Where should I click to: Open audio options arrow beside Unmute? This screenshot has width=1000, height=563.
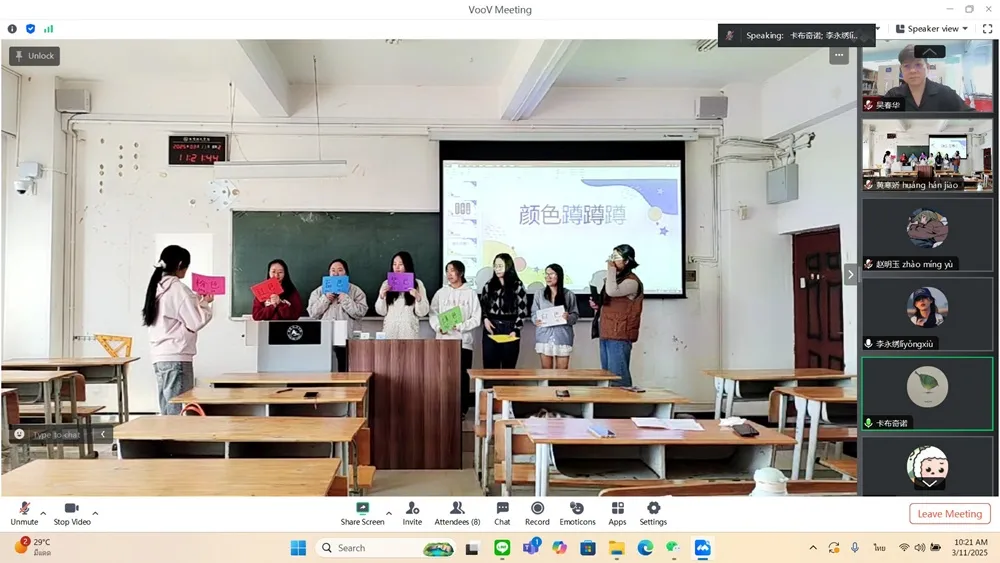coord(43,513)
